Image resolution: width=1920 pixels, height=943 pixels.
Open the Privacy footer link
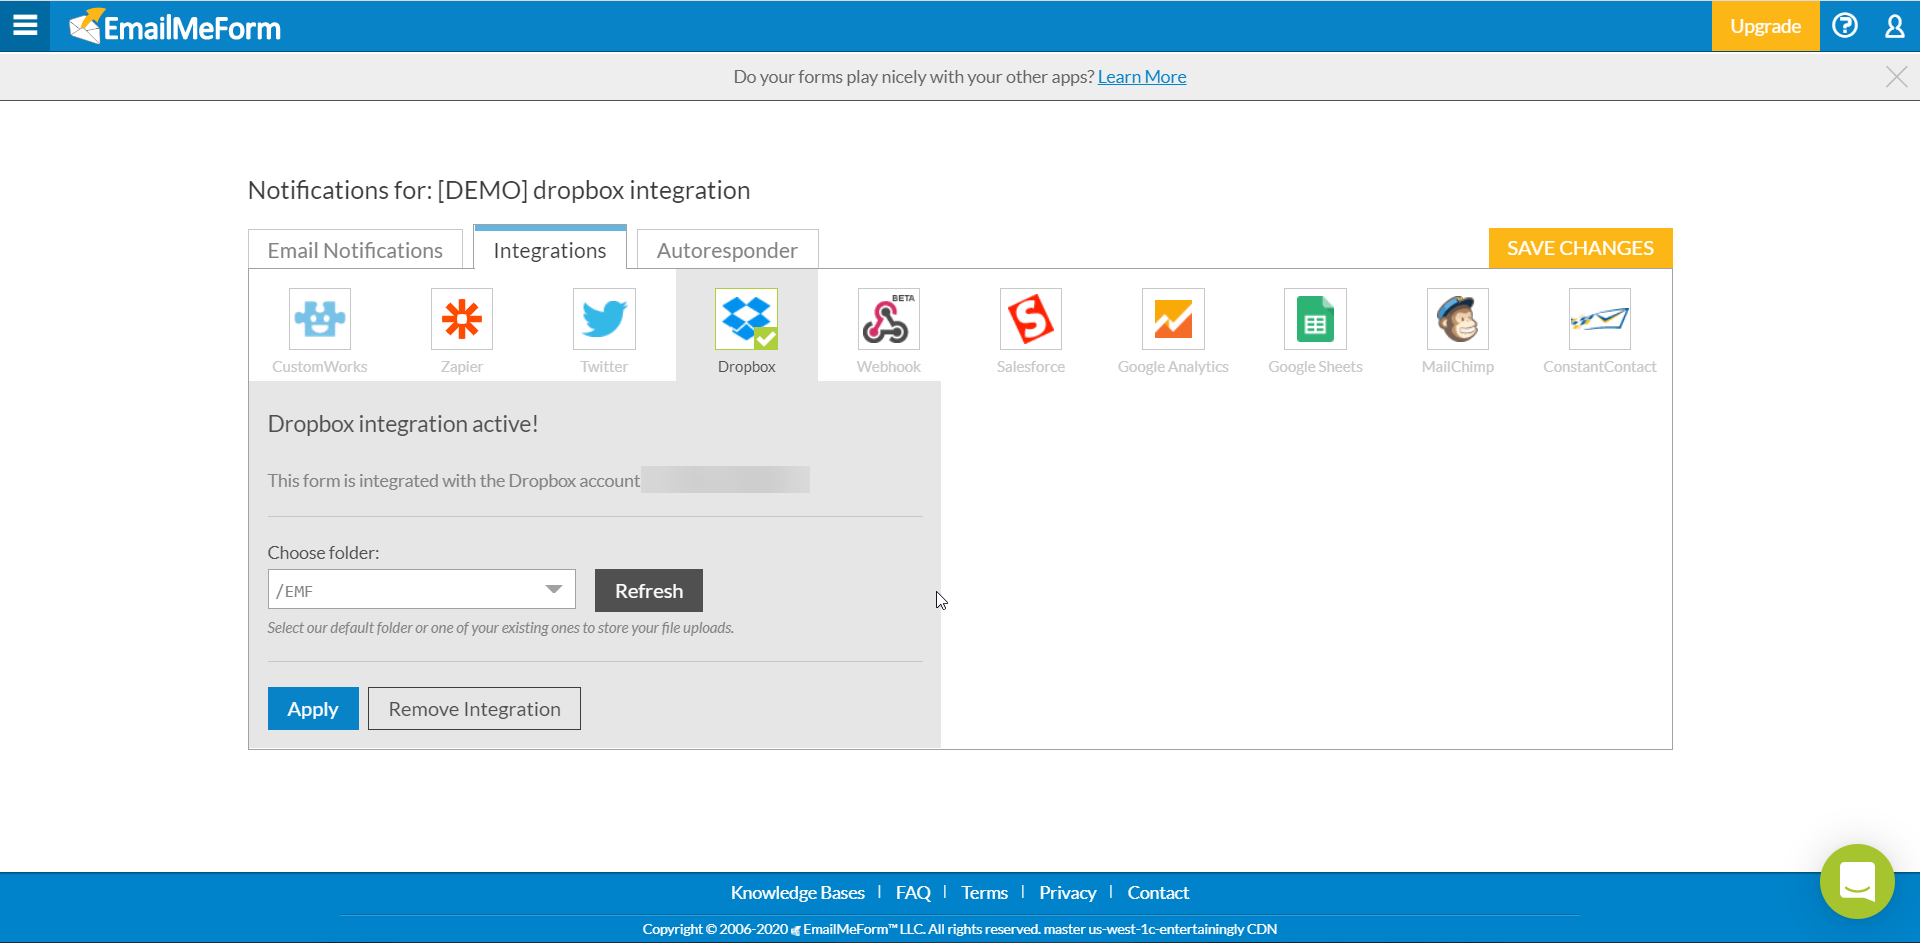1068,893
